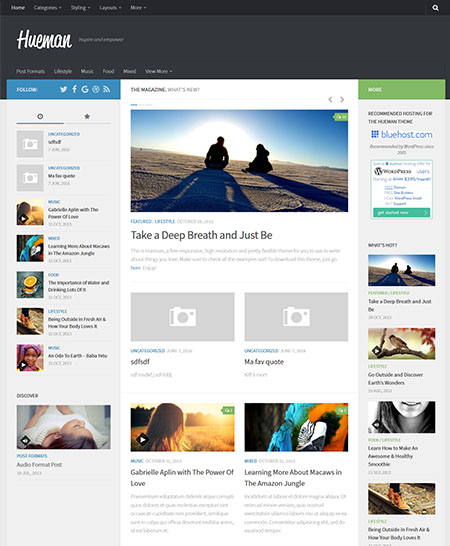Expand the Styling menu
The height and width of the screenshot is (546, 450).
click(80, 7)
